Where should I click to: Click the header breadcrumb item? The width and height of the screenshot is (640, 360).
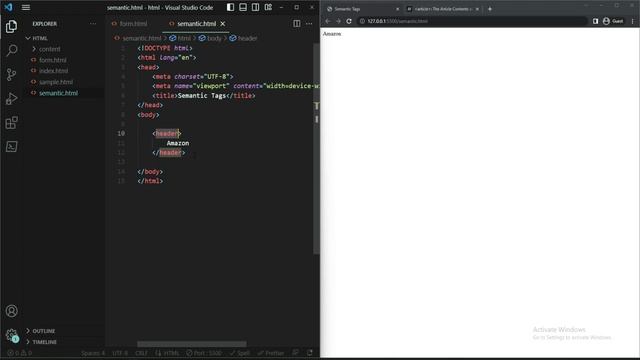[x=243, y=38]
